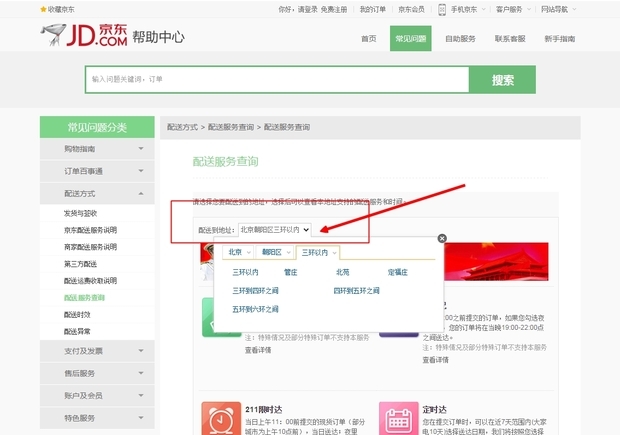
Task: Click the purple delivery service icon
Action: coord(396,325)
